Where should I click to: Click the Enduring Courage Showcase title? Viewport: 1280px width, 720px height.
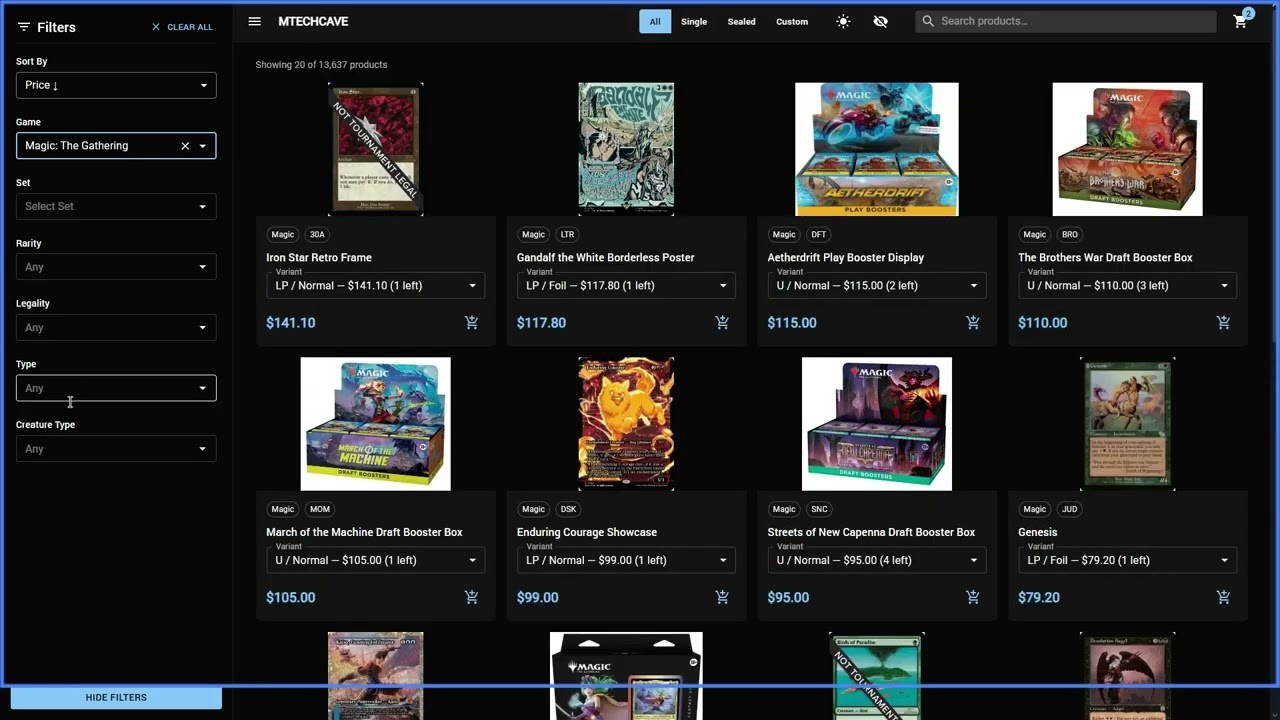587,532
